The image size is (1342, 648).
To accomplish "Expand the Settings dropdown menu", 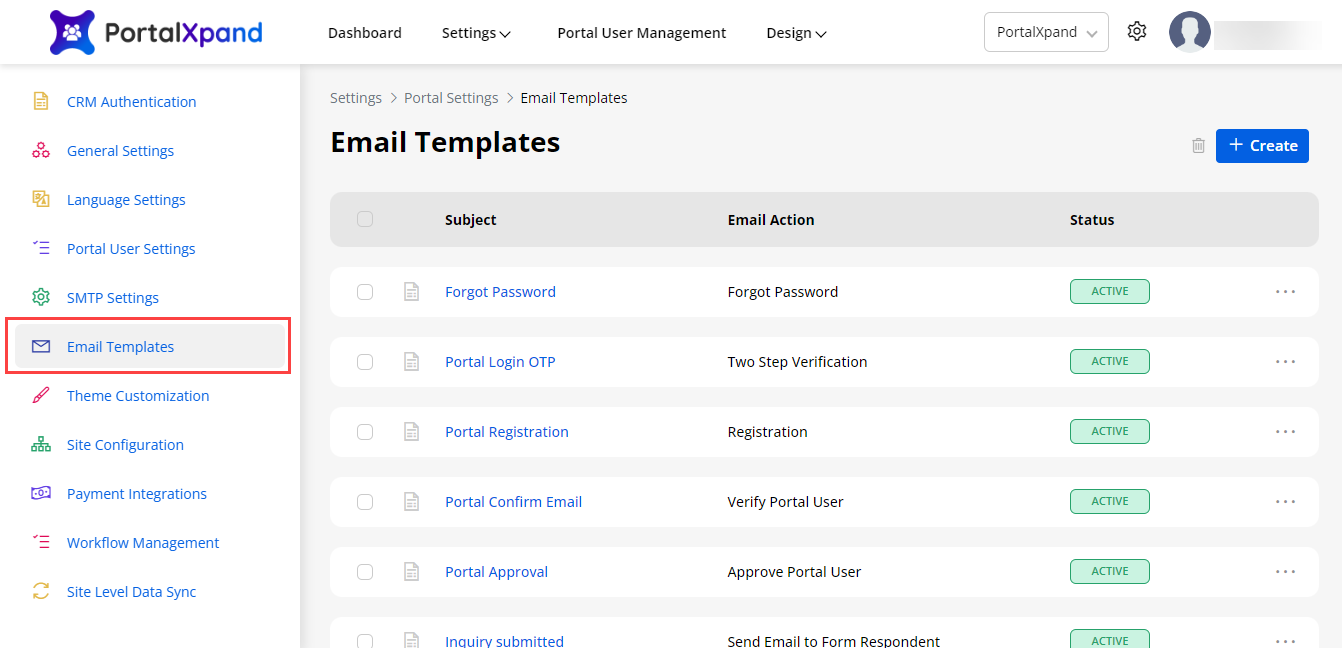I will point(476,33).
